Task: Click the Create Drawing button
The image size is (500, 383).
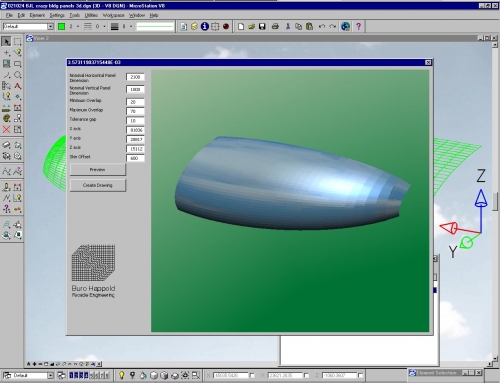Action: pyautogui.click(x=98, y=185)
